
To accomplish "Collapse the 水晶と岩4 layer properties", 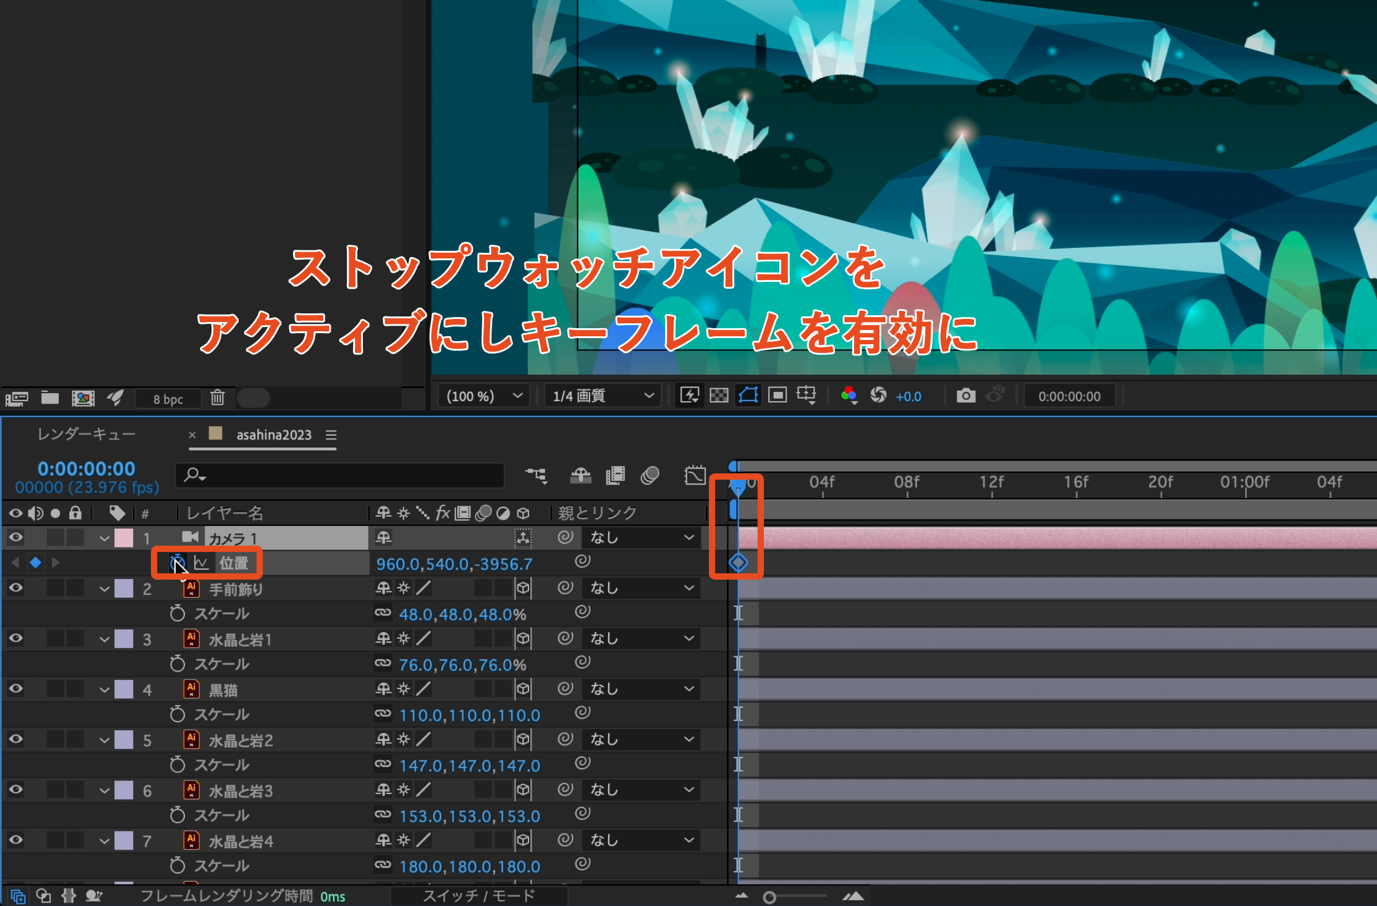I will [x=104, y=840].
